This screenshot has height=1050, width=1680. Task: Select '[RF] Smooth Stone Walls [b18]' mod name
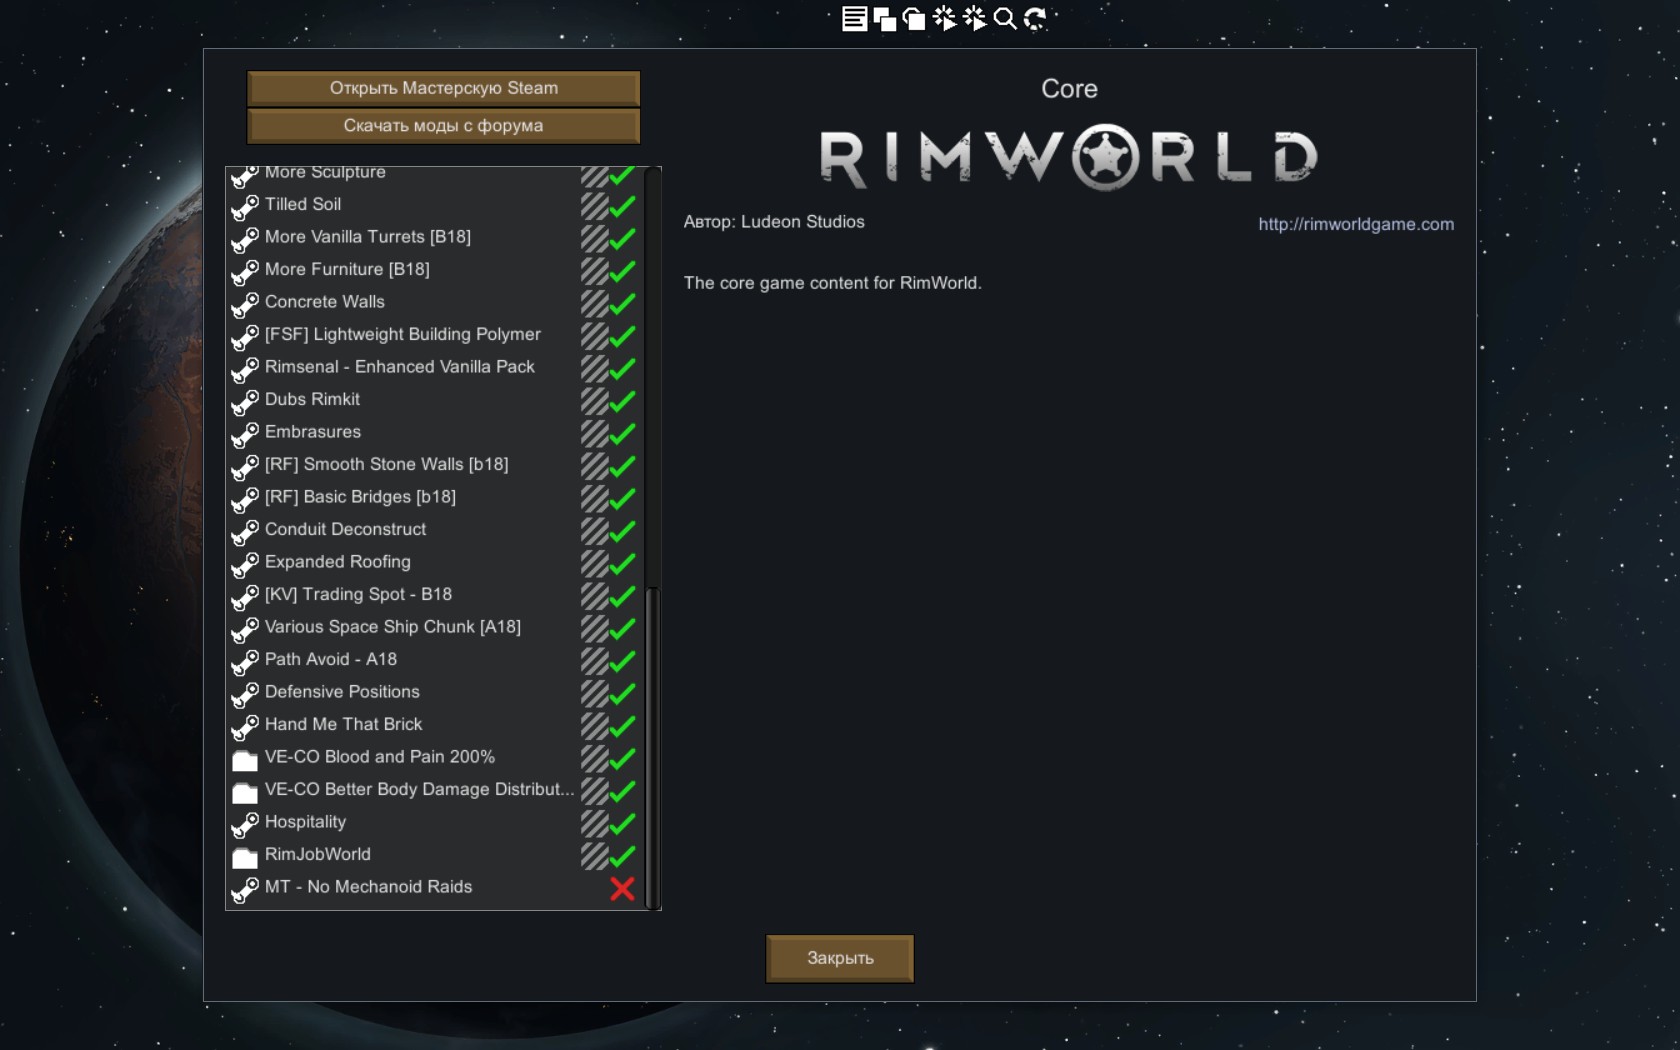coord(386,464)
